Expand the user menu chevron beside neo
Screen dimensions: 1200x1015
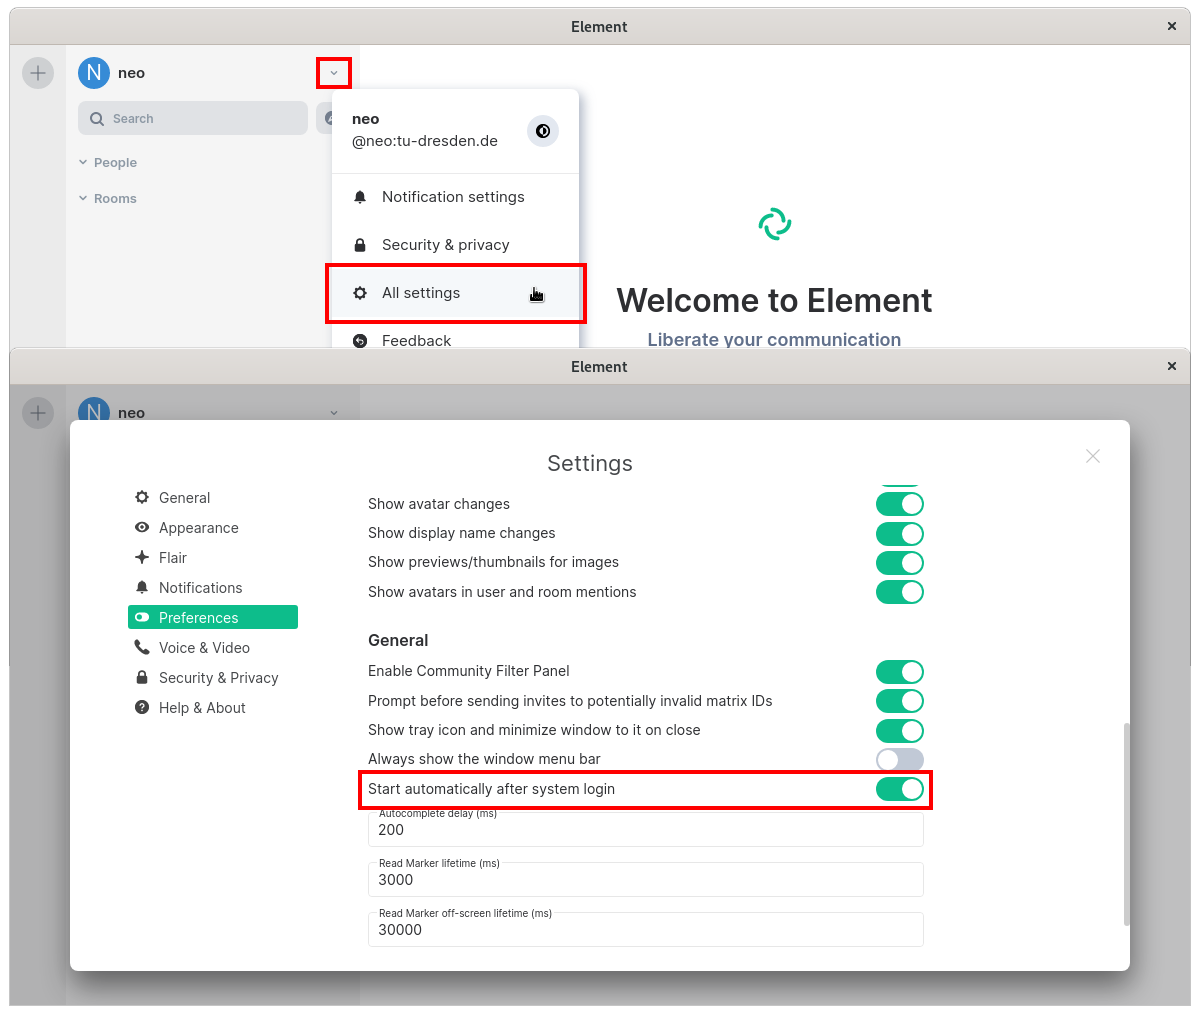tap(334, 73)
